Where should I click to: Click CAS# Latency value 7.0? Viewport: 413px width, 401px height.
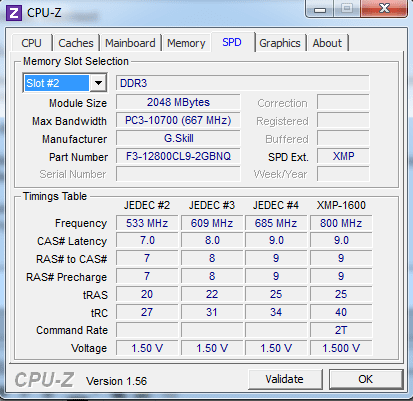coord(147,240)
